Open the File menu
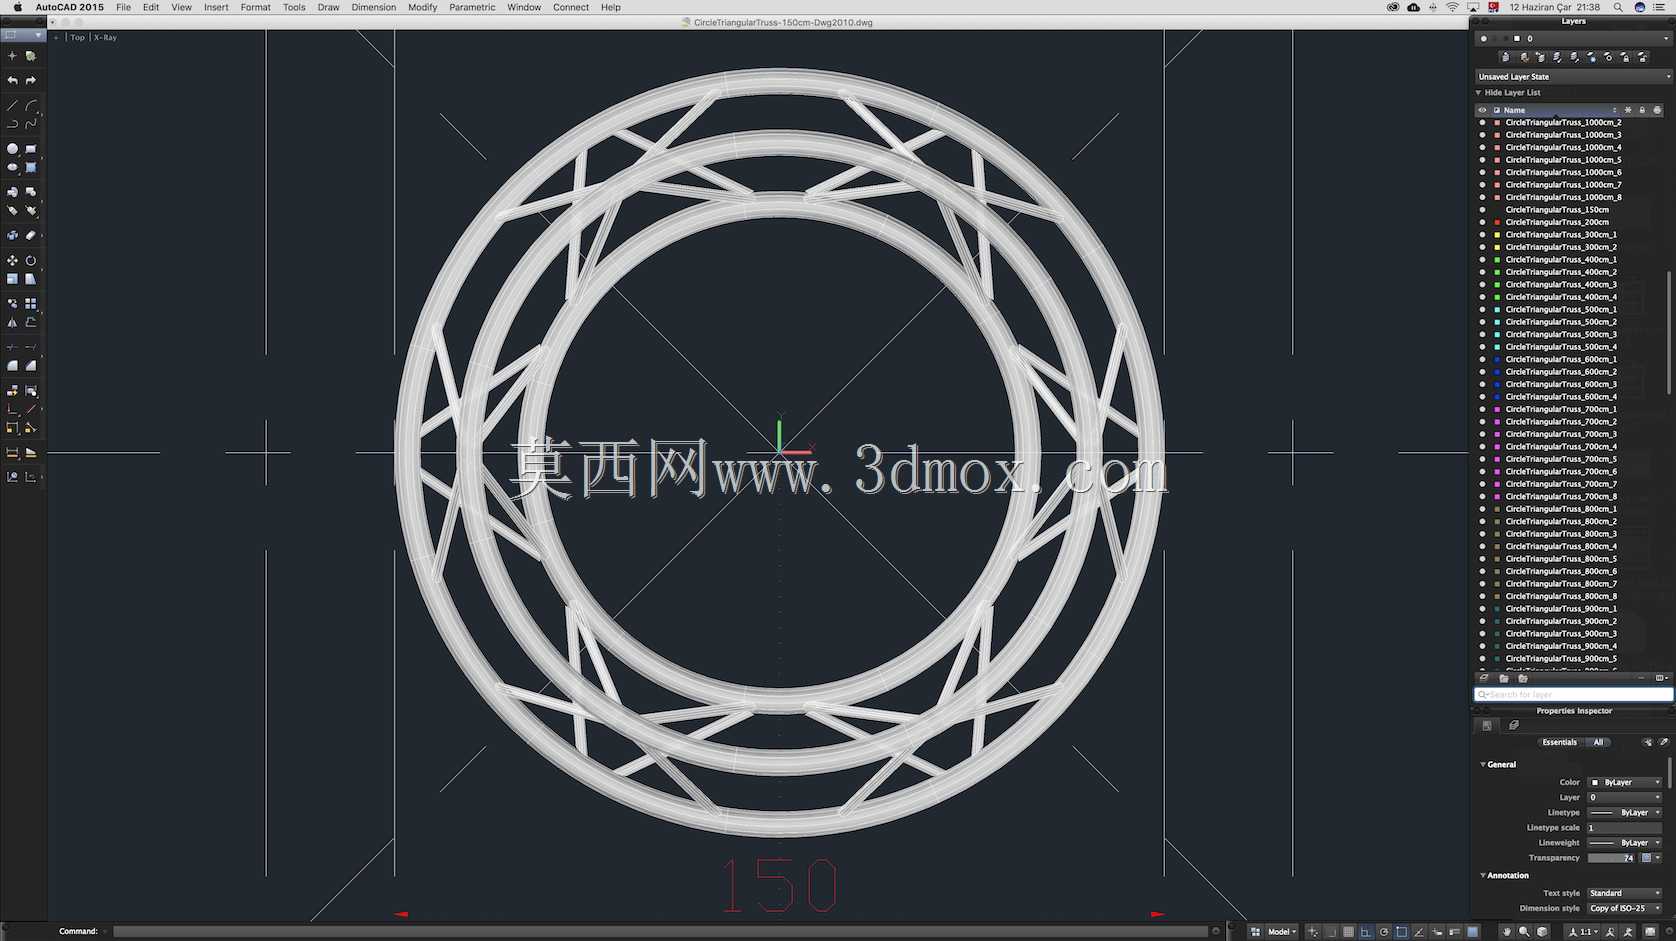This screenshot has width=1676, height=941. pyautogui.click(x=123, y=7)
